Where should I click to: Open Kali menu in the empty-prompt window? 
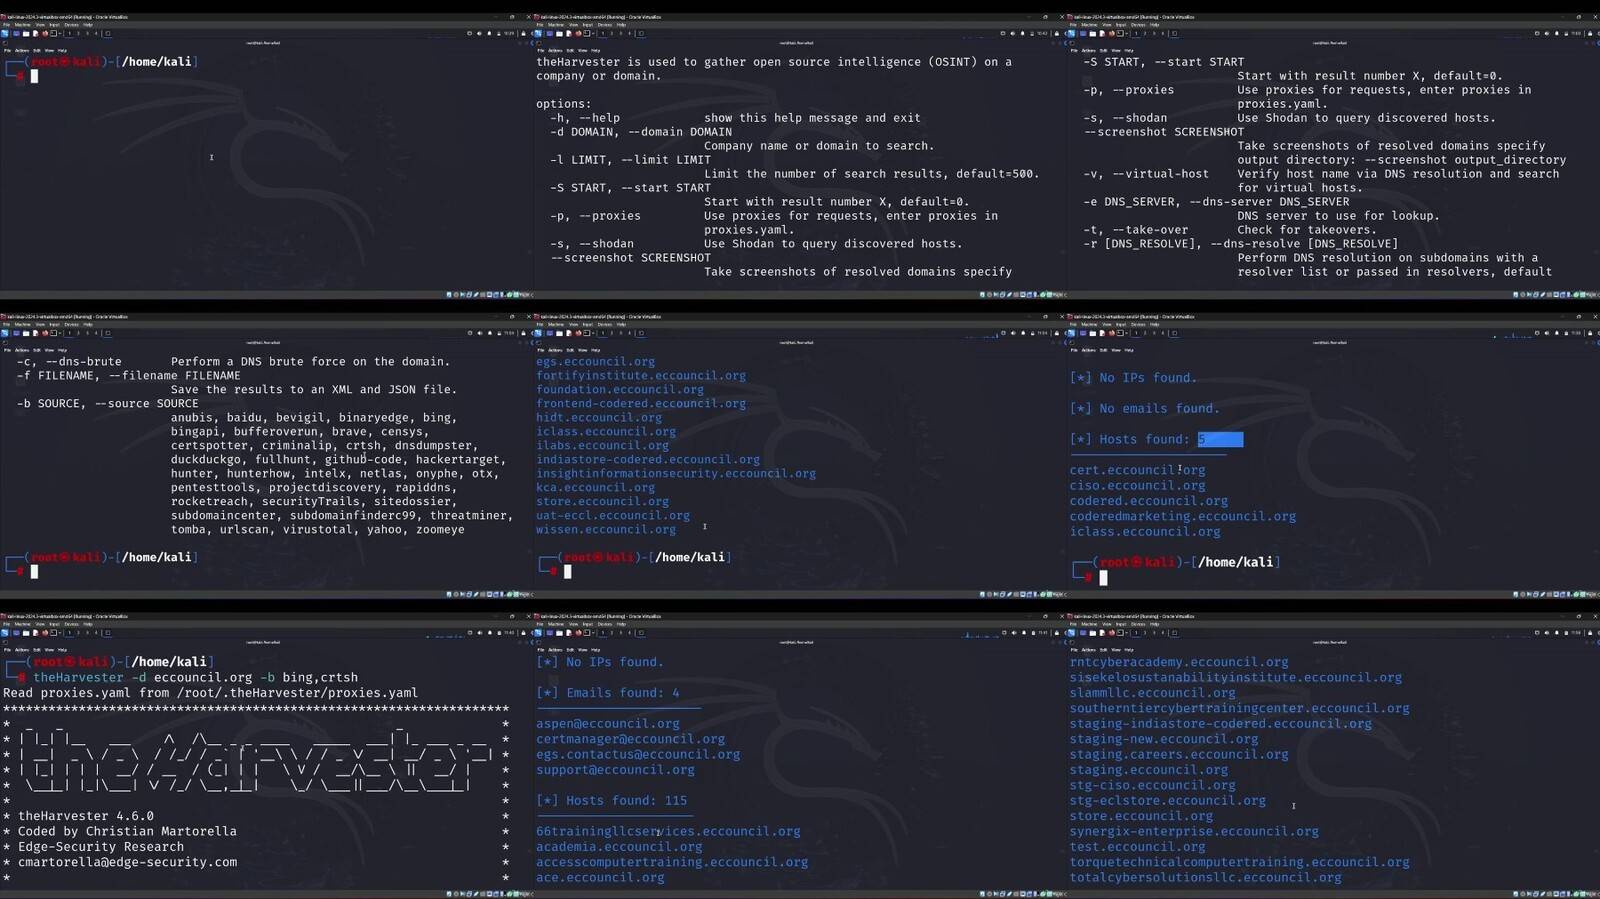5,33
